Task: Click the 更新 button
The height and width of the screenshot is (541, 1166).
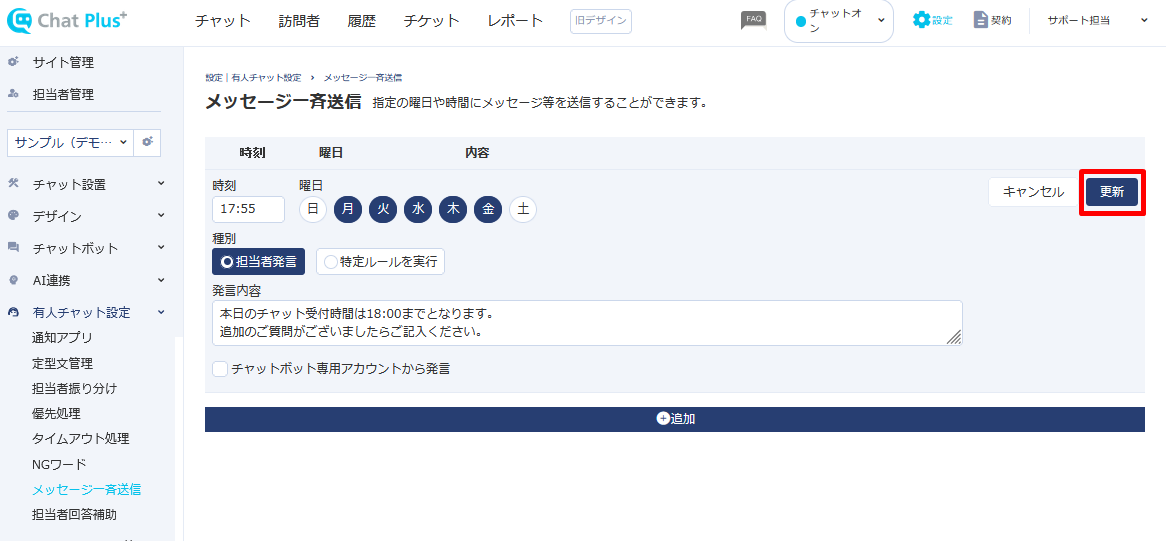Action: [1112, 192]
